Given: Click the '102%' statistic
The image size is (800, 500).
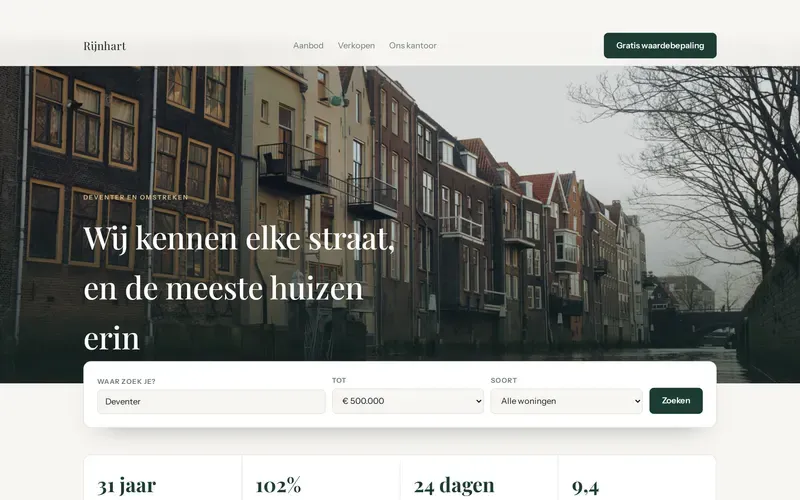Looking at the screenshot, I should click(x=278, y=485).
